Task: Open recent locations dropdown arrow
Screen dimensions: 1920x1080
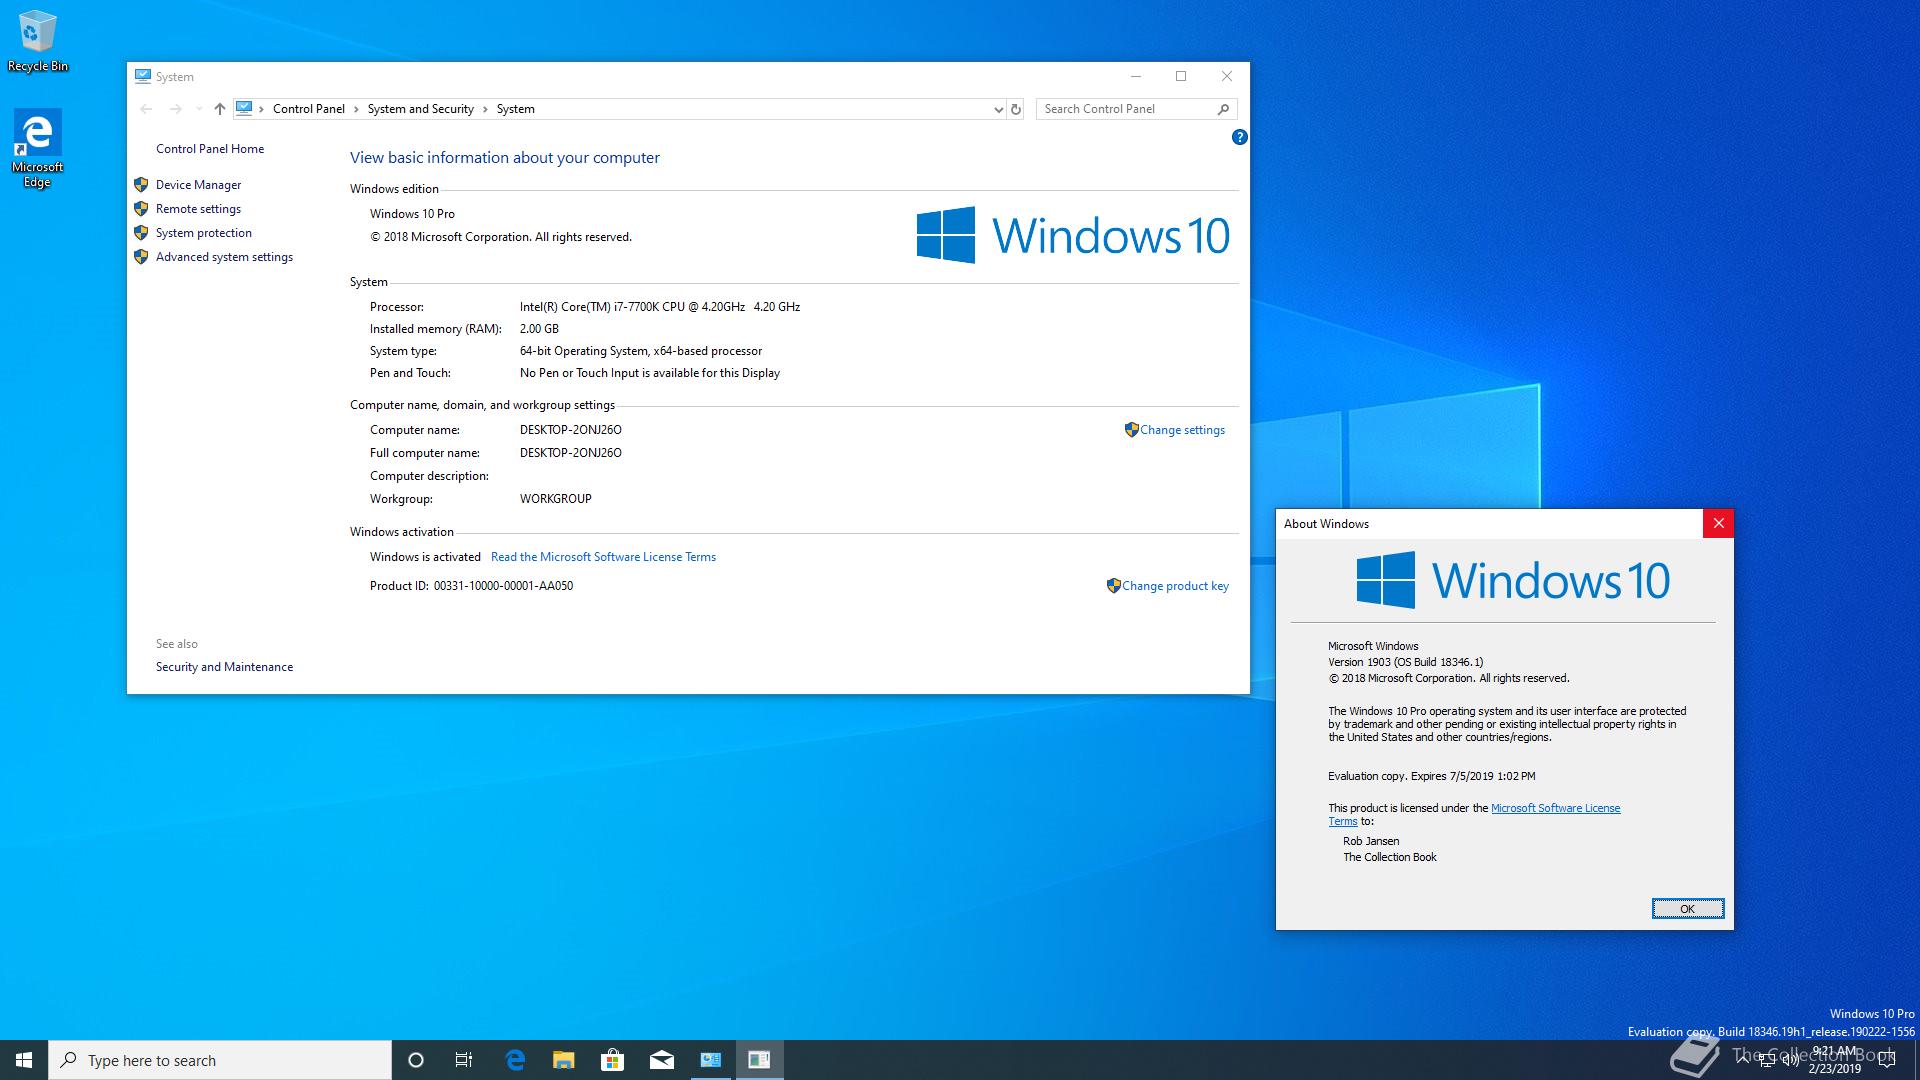Action: point(199,109)
